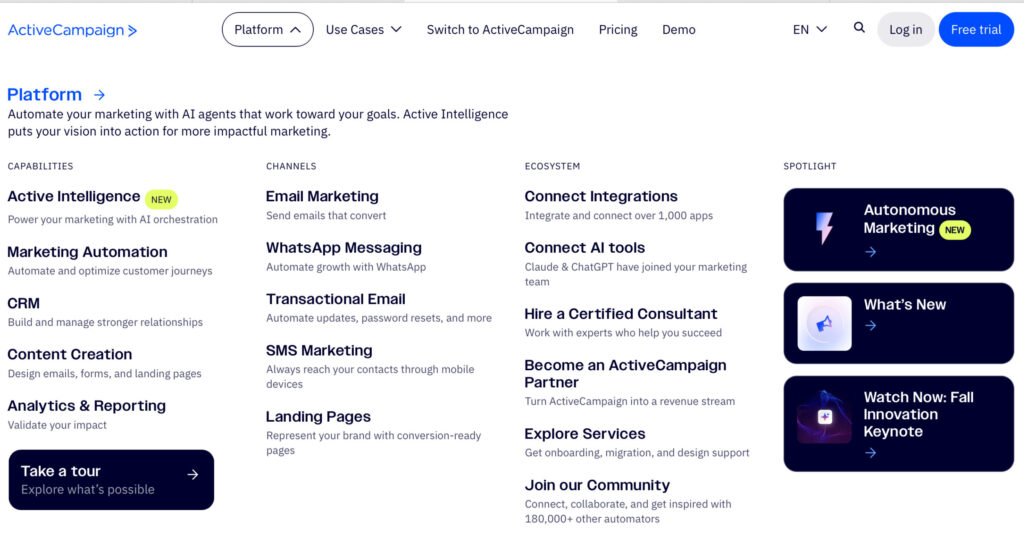
Task: Click 'Build and manage stronger relationships' text
Action: tap(105, 322)
